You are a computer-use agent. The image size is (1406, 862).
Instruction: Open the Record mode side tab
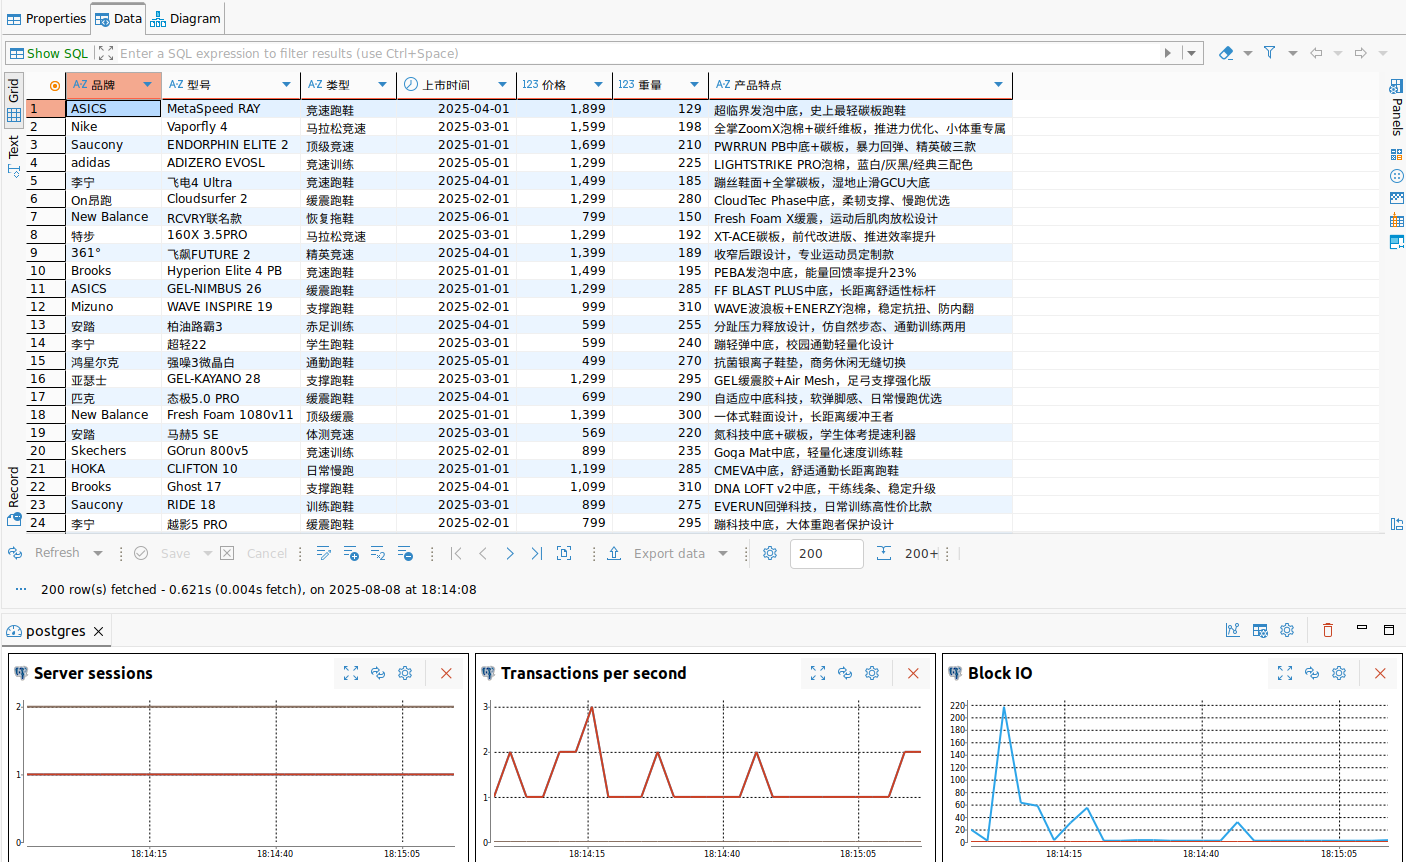click(x=14, y=496)
